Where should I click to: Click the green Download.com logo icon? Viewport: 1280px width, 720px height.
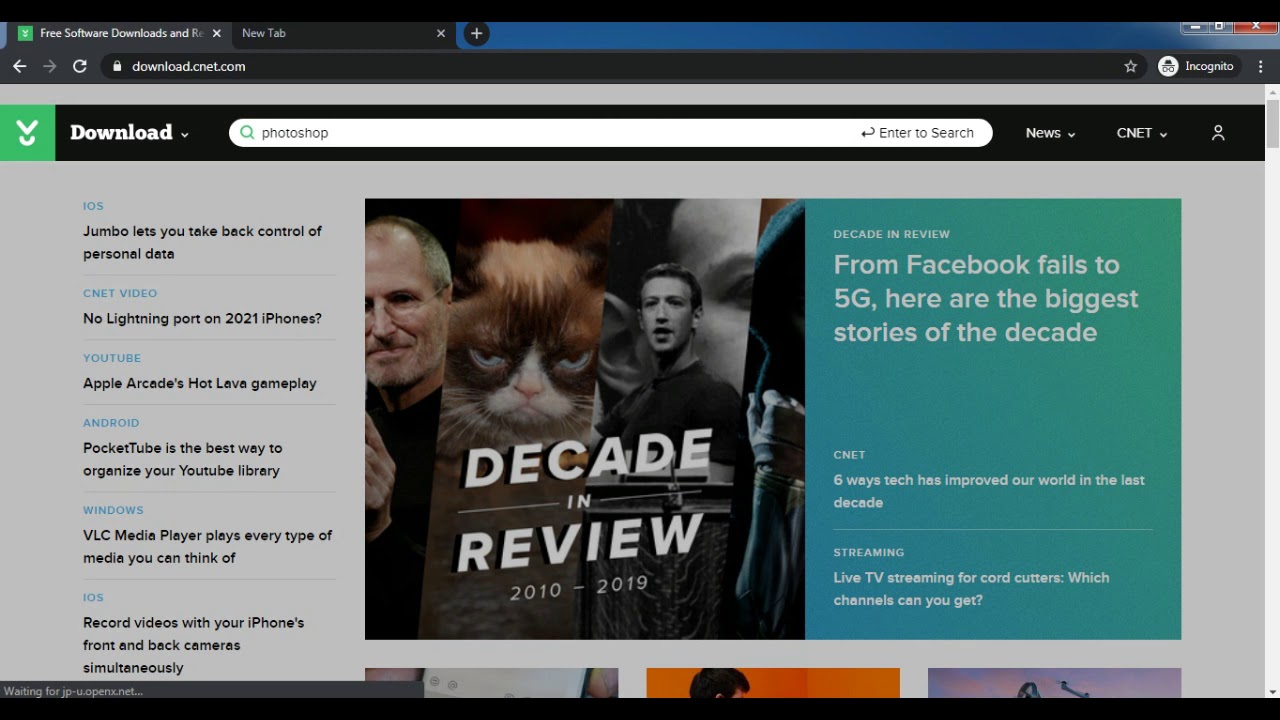point(27,133)
